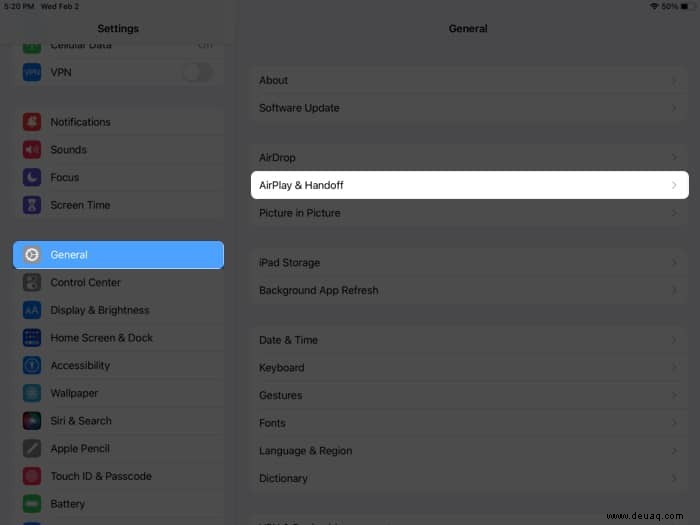
Task: Open the Keyboard chevron
Action: pyautogui.click(x=674, y=368)
